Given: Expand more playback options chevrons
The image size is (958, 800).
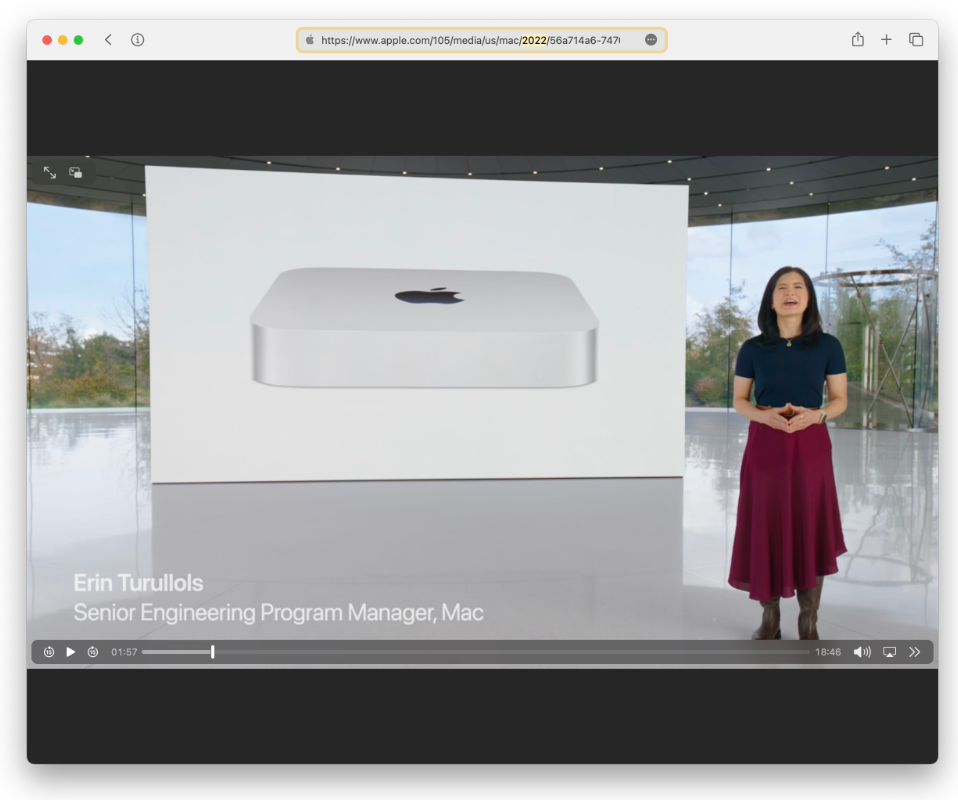Looking at the screenshot, I should click(x=914, y=652).
